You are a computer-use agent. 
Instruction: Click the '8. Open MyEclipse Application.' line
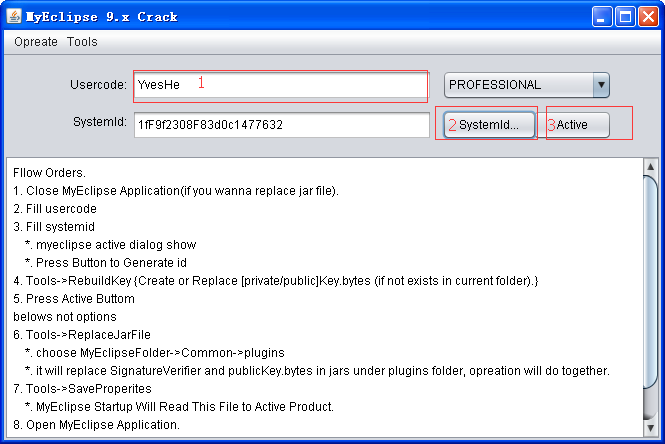[x=96, y=424]
